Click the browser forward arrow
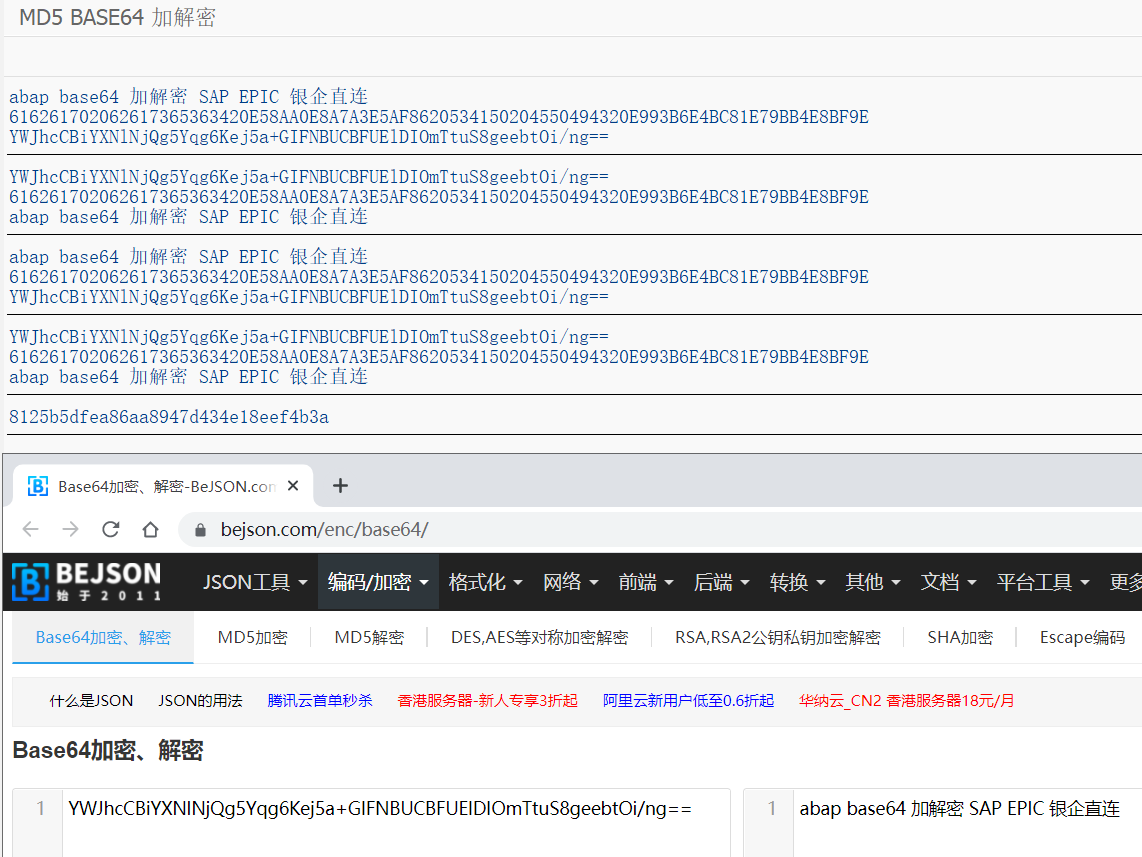The width and height of the screenshot is (1142, 857). click(69, 529)
